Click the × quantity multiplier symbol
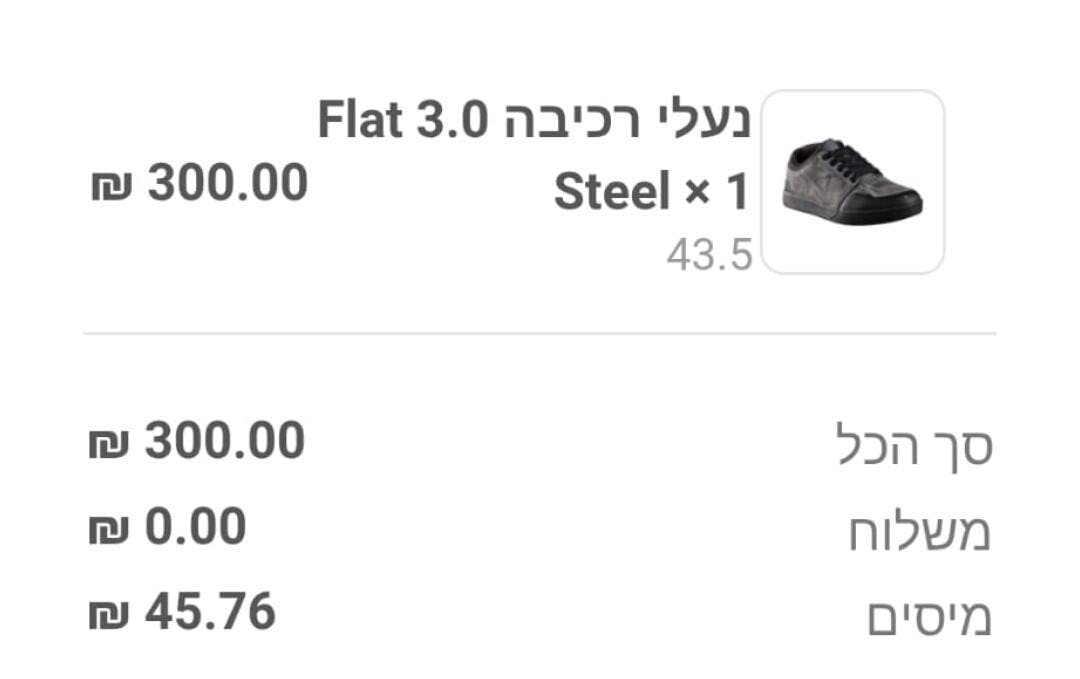The width and height of the screenshot is (1080, 679). tap(698, 191)
